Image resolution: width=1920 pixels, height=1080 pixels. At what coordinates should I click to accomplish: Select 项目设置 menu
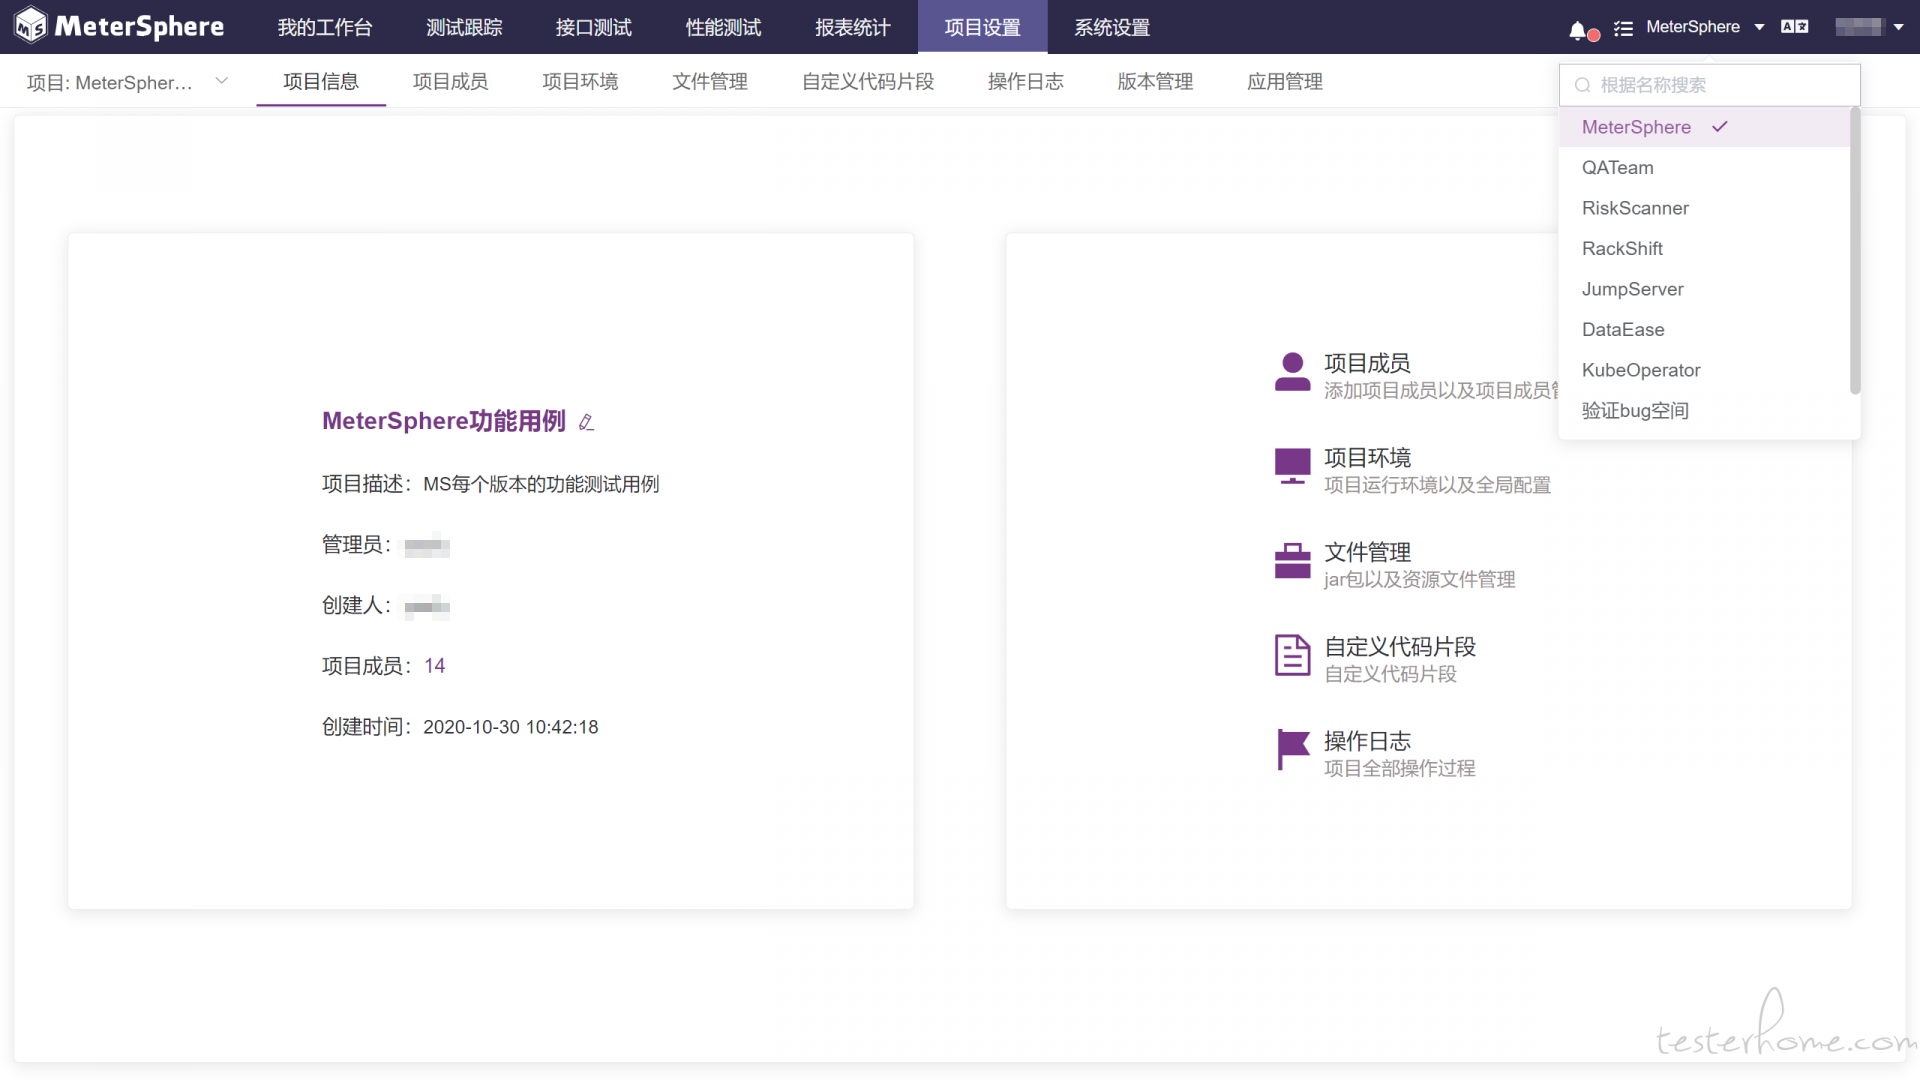coord(982,27)
